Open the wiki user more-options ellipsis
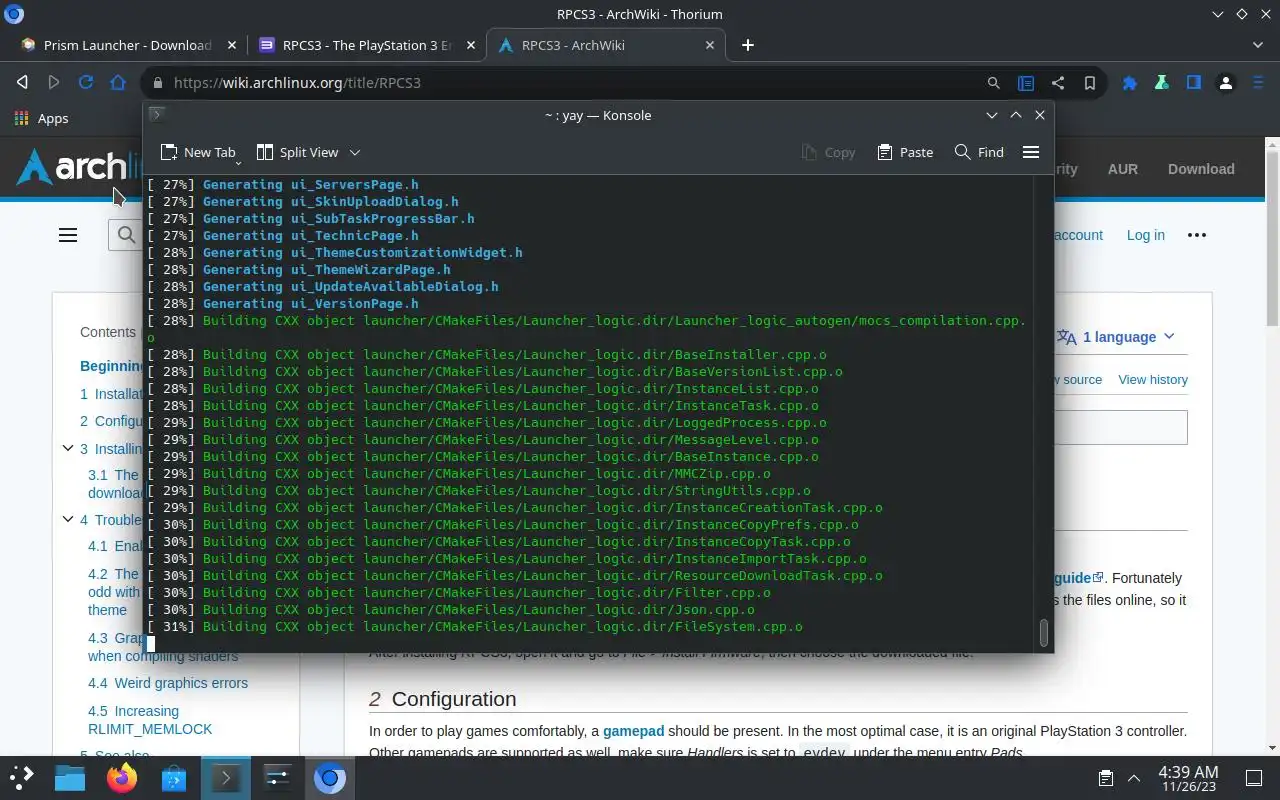This screenshot has height=800, width=1280. [1197, 235]
